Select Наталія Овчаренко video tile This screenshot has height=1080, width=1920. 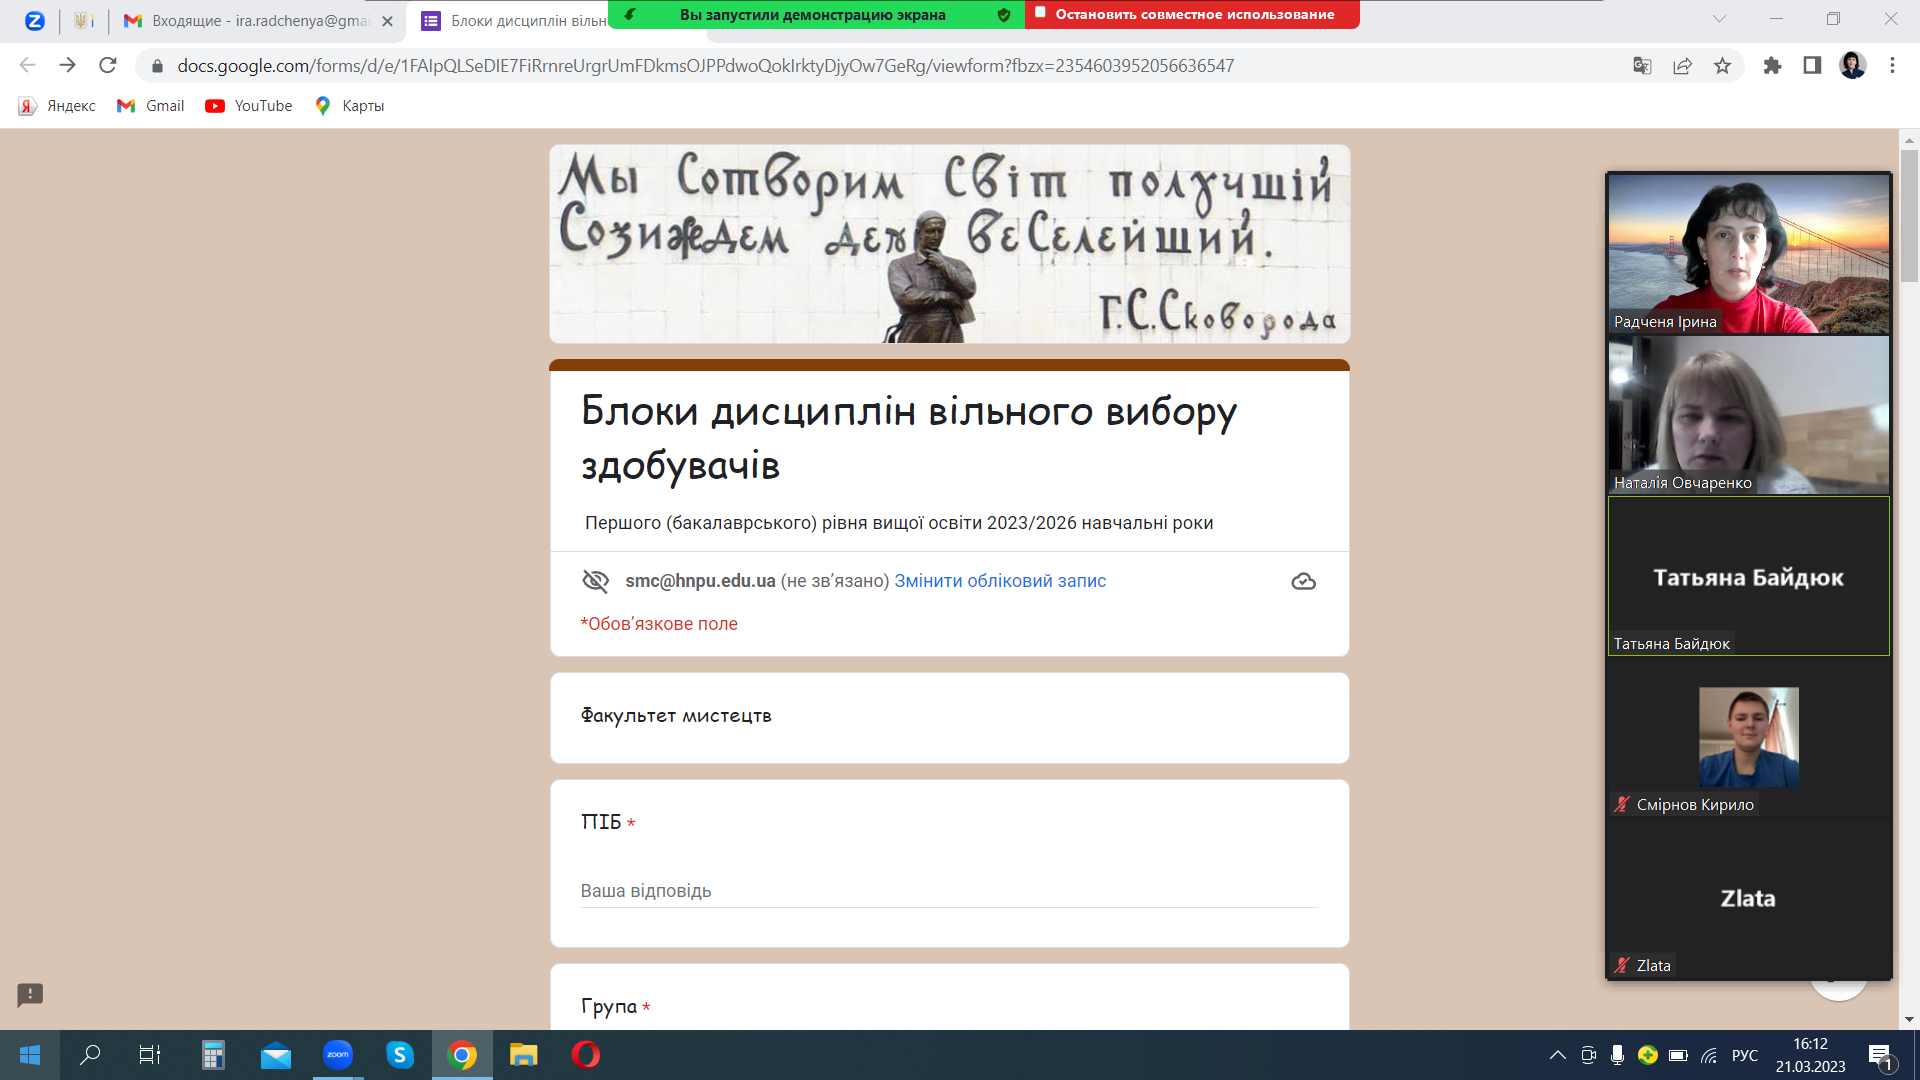[1749, 415]
